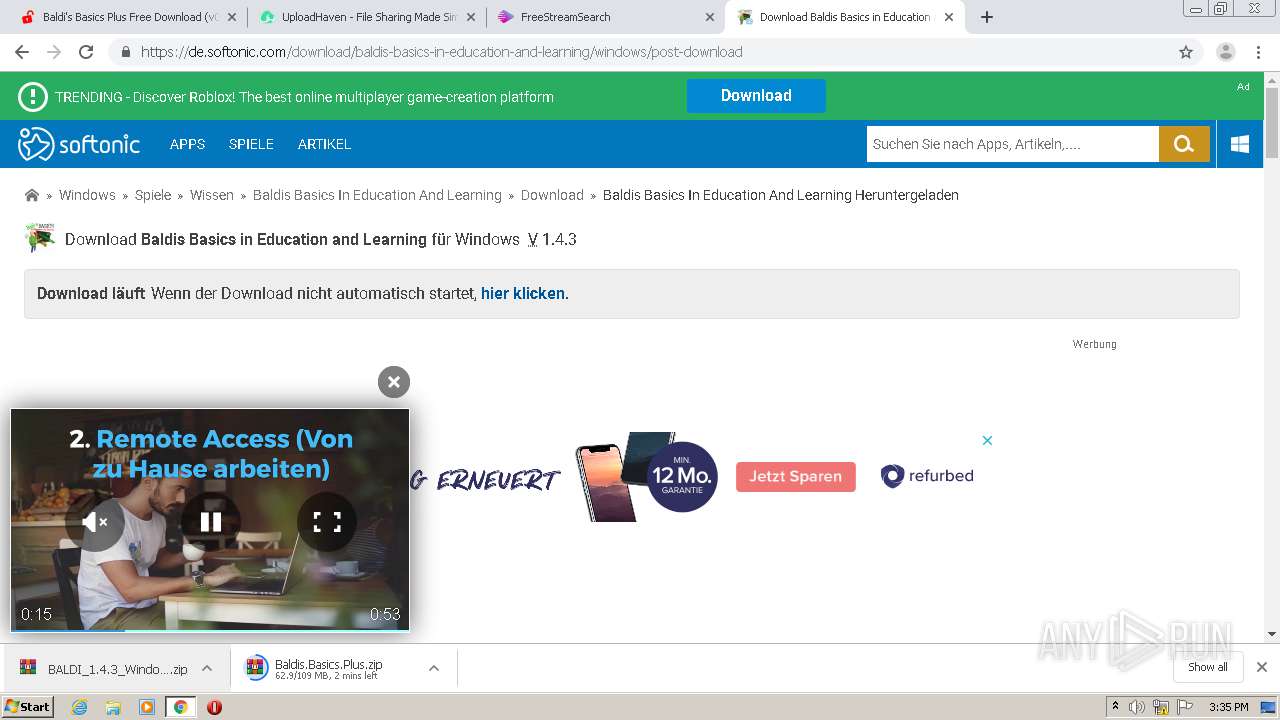Close the Baldi's Basics Plus tab
Viewport: 1280px width, 720px height.
point(232,17)
